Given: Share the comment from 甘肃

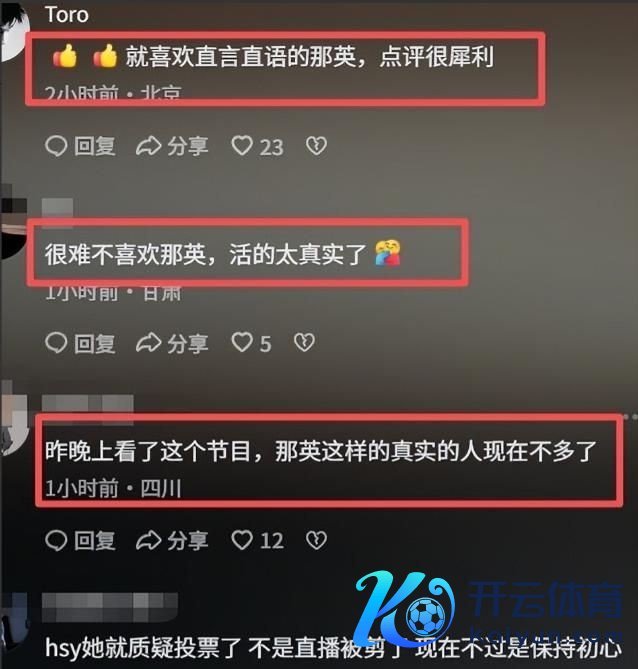Looking at the screenshot, I should click(172, 343).
